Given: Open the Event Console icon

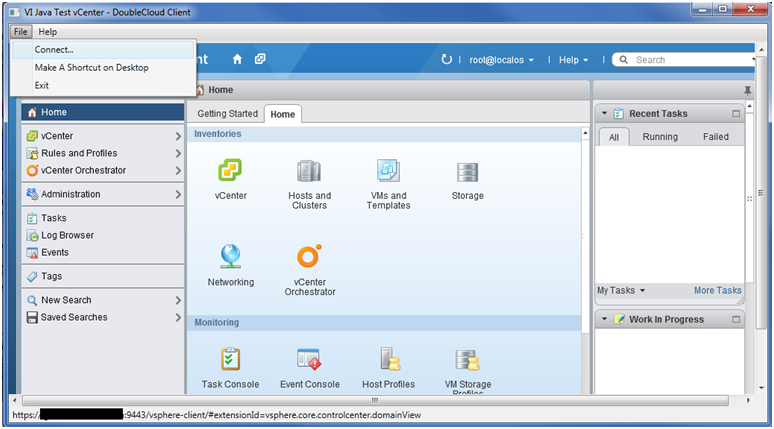Looking at the screenshot, I should click(x=309, y=359).
